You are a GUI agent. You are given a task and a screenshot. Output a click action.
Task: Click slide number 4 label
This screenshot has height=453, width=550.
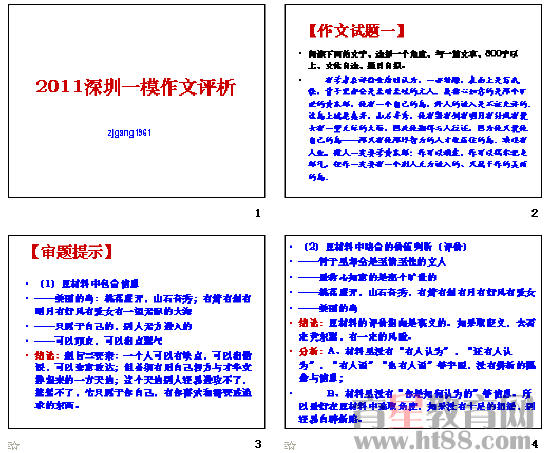coord(535,444)
